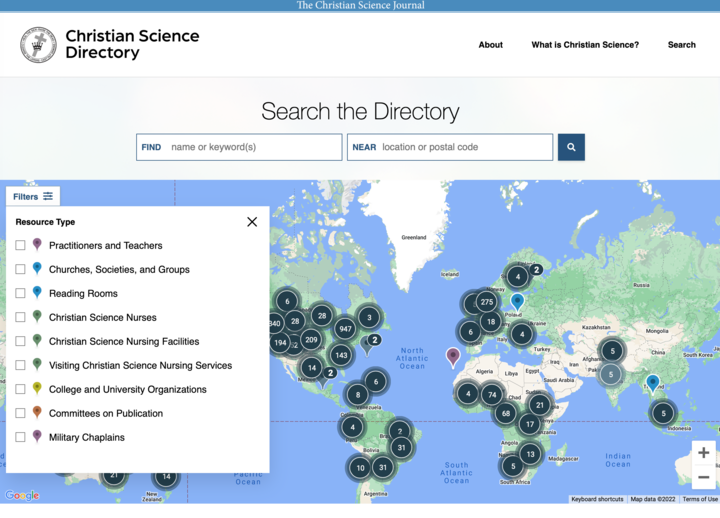This screenshot has width=720, height=518.
Task: Check Churches, Societies, and Groups filter
Action: (20, 269)
